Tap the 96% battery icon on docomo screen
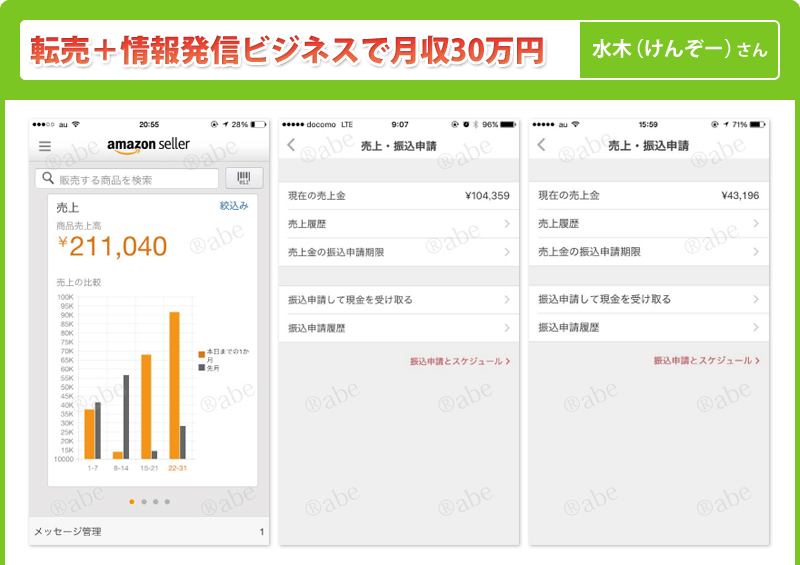The width and height of the screenshot is (800, 565). [508, 124]
